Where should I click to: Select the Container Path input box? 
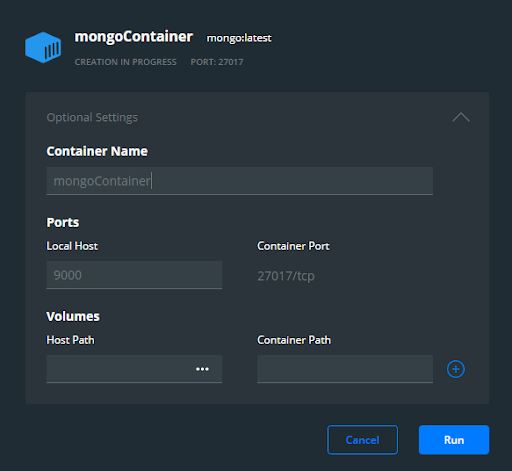point(345,369)
